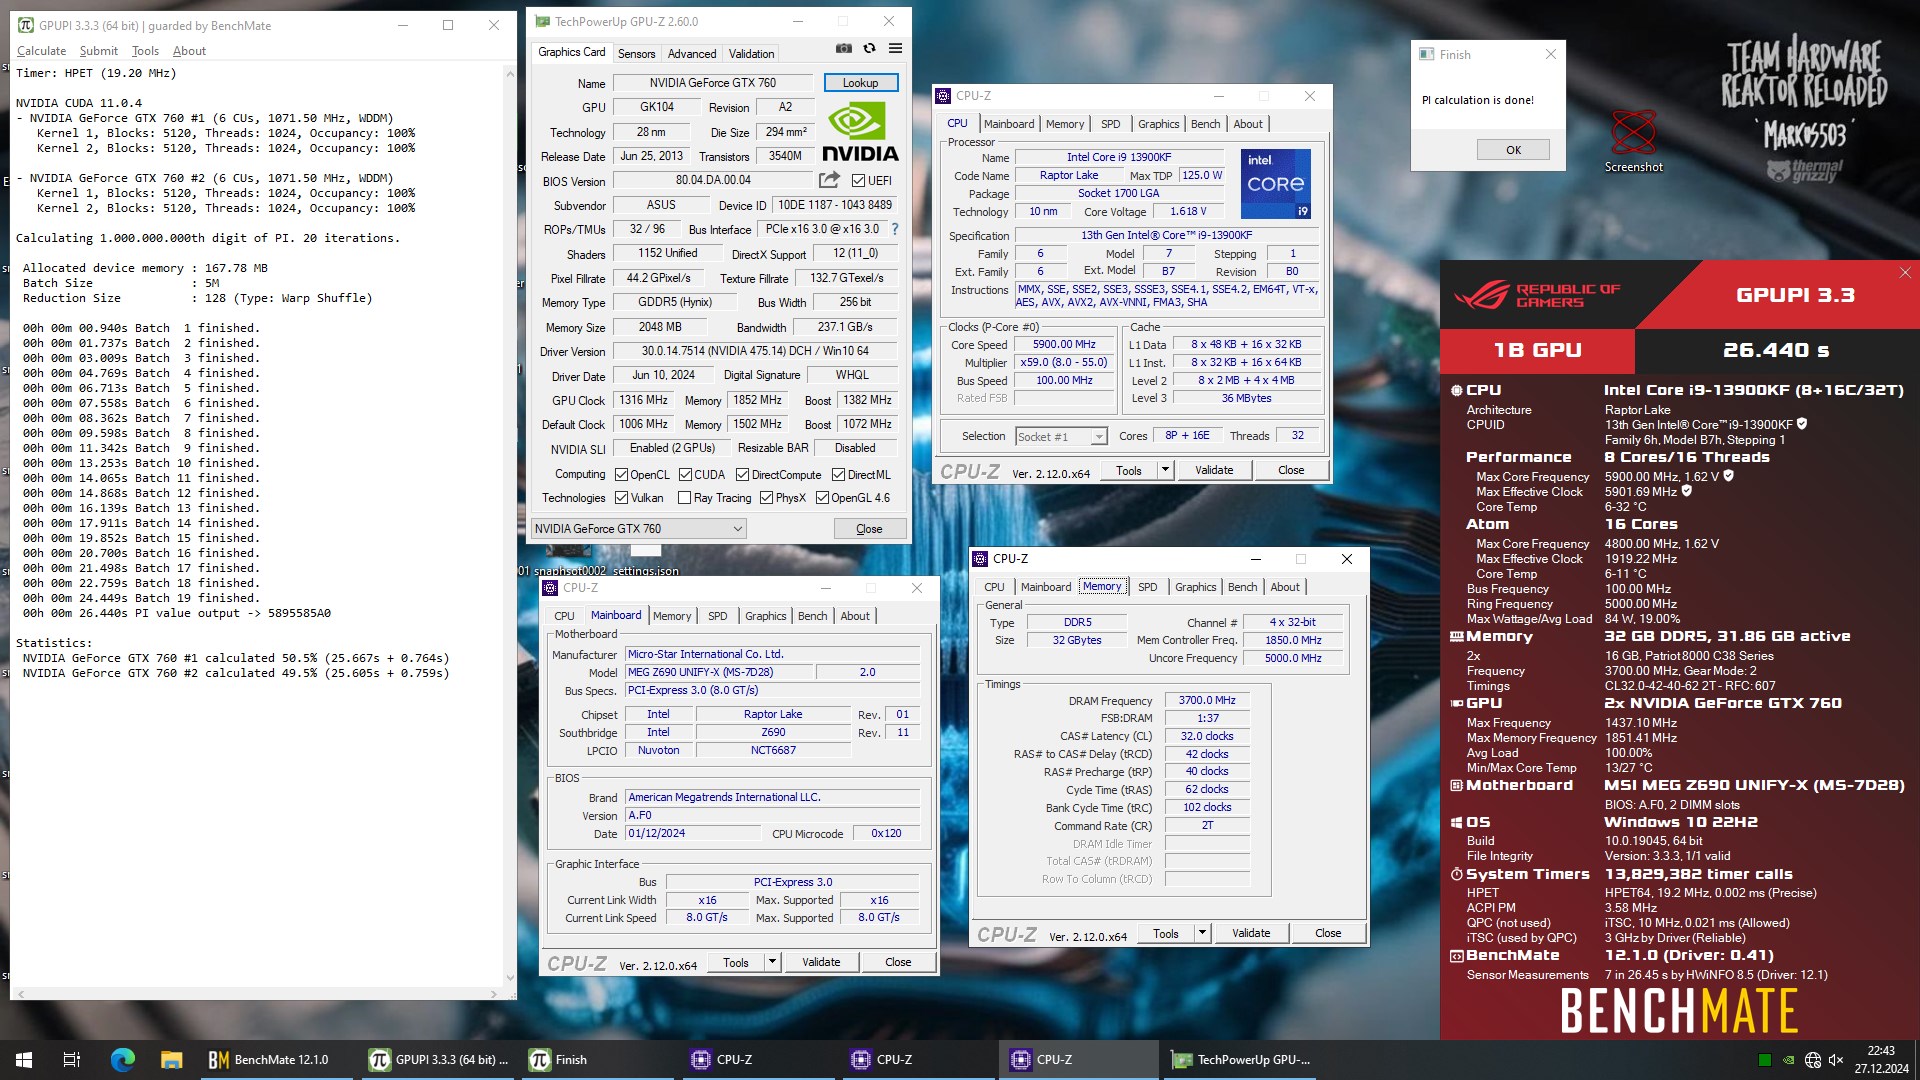
Task: Toggle Ray Tracing checkbox
Action: coord(684,498)
